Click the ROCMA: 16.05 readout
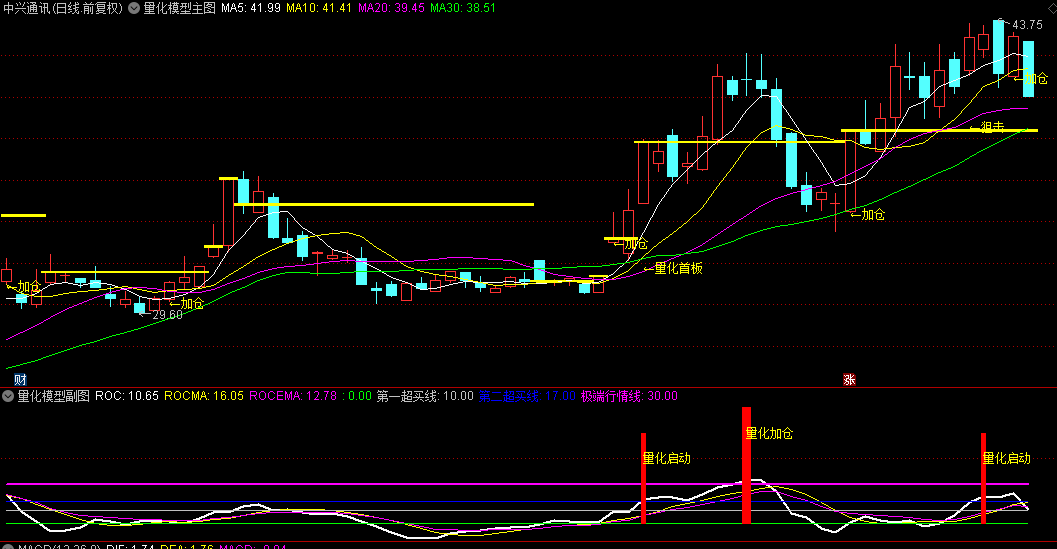Image resolution: width=1057 pixels, height=549 pixels. (204, 396)
